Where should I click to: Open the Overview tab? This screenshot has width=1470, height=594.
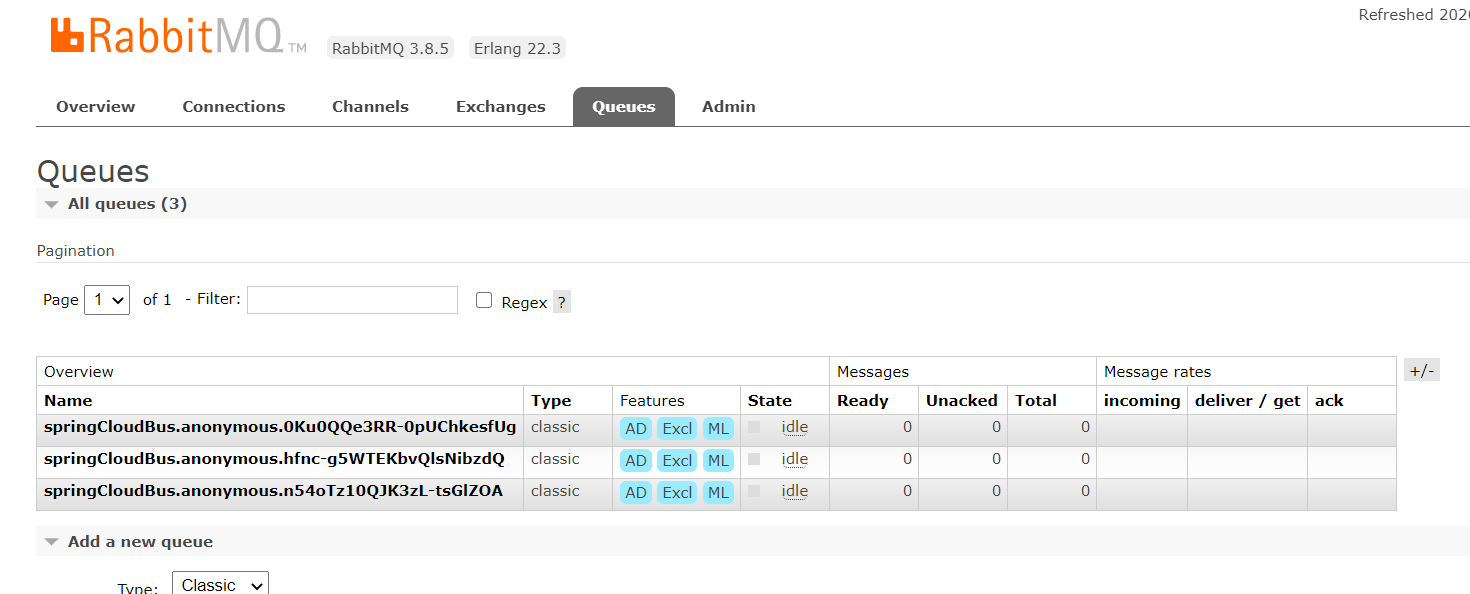coord(96,107)
